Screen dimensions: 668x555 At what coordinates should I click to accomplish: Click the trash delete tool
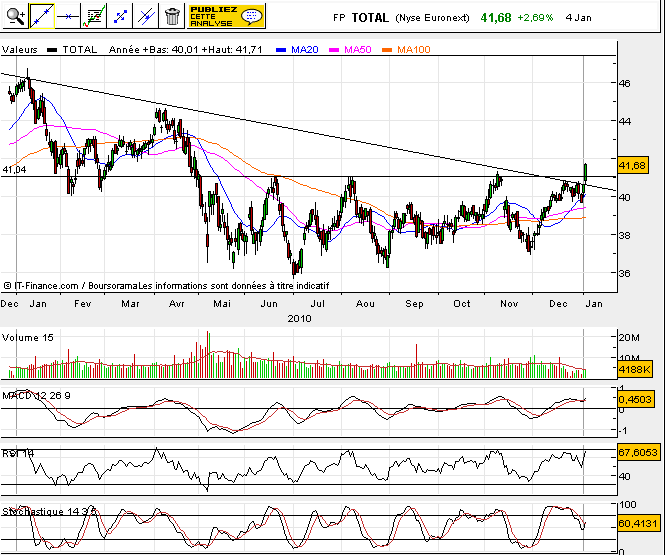(x=172, y=16)
